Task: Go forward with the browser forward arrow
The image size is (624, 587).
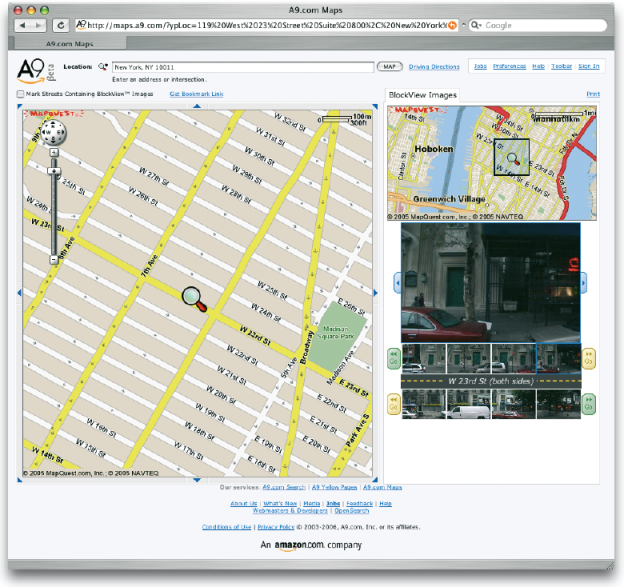Action: 39,25
